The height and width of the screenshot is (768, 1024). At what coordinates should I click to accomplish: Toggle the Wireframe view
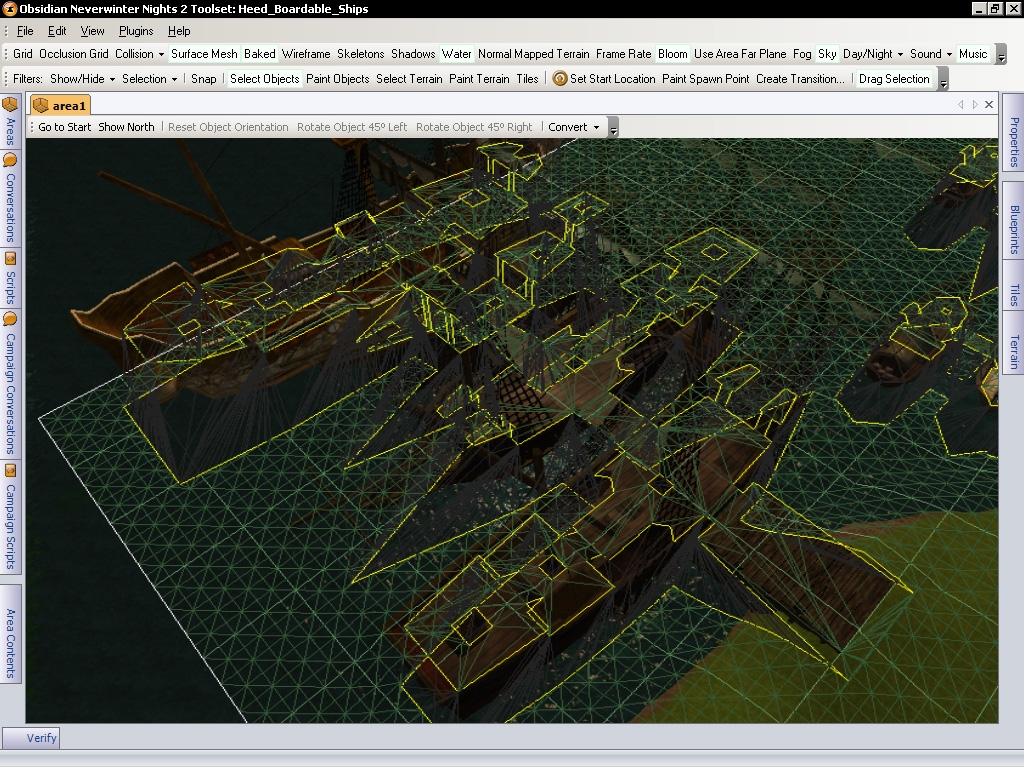(x=306, y=54)
